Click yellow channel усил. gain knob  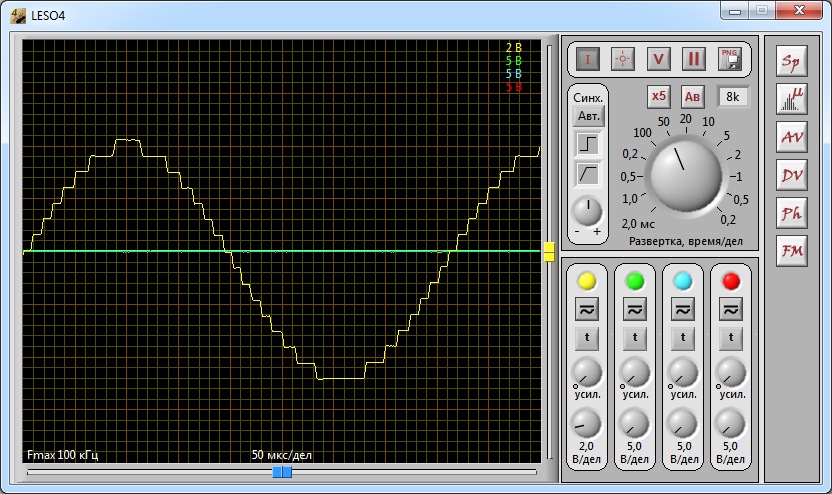tap(587, 373)
